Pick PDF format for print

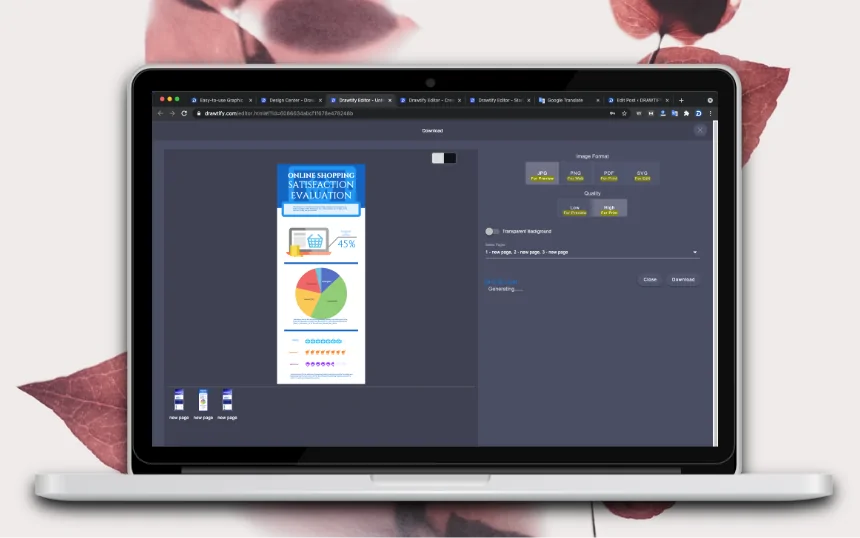click(609, 173)
